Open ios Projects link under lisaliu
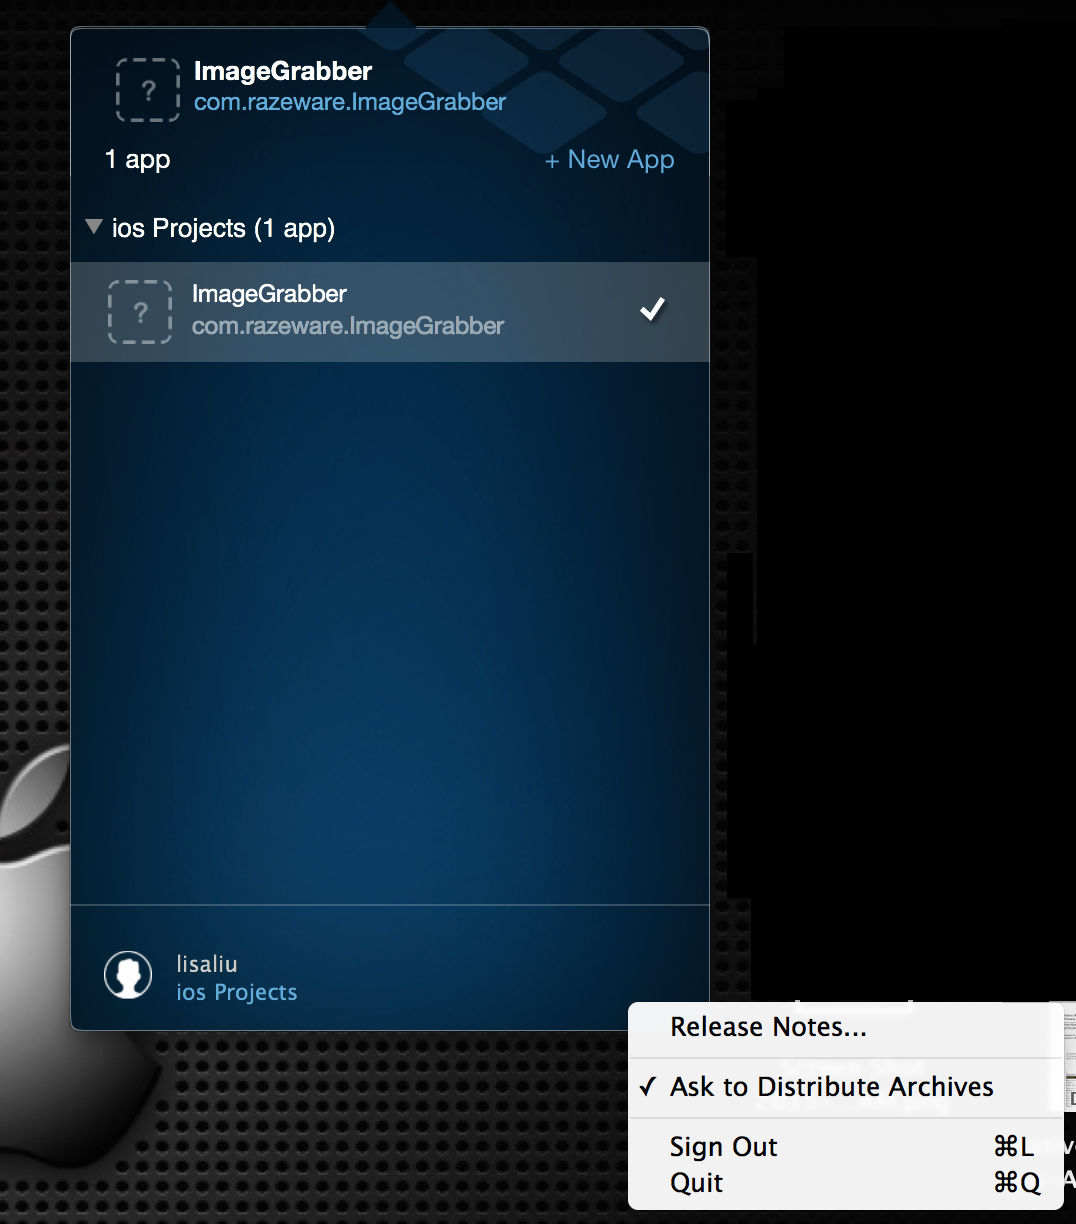 237,992
